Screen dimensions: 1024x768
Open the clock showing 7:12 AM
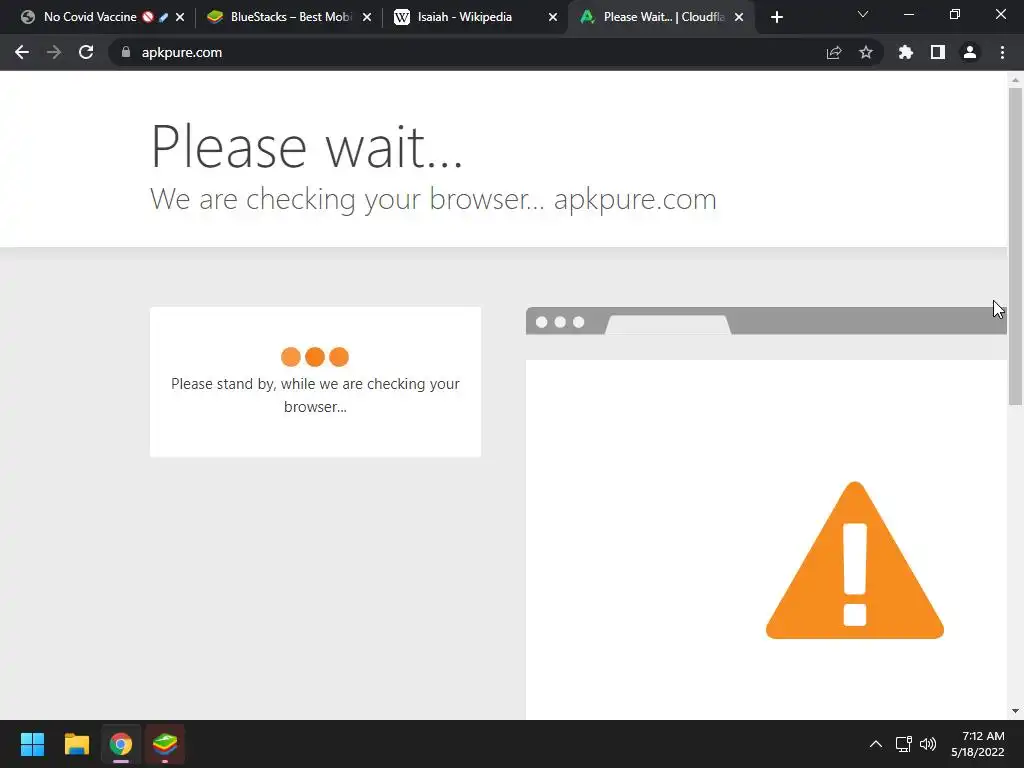[978, 744]
